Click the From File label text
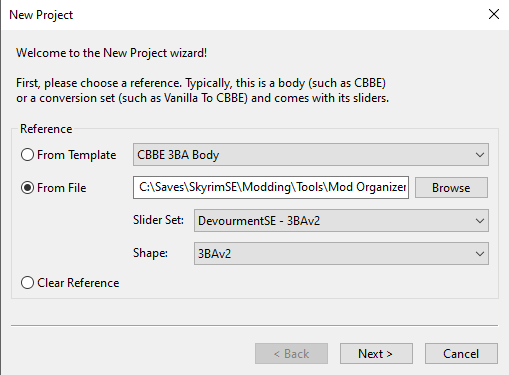Image resolution: width=509 pixels, height=375 pixels. tap(62, 188)
